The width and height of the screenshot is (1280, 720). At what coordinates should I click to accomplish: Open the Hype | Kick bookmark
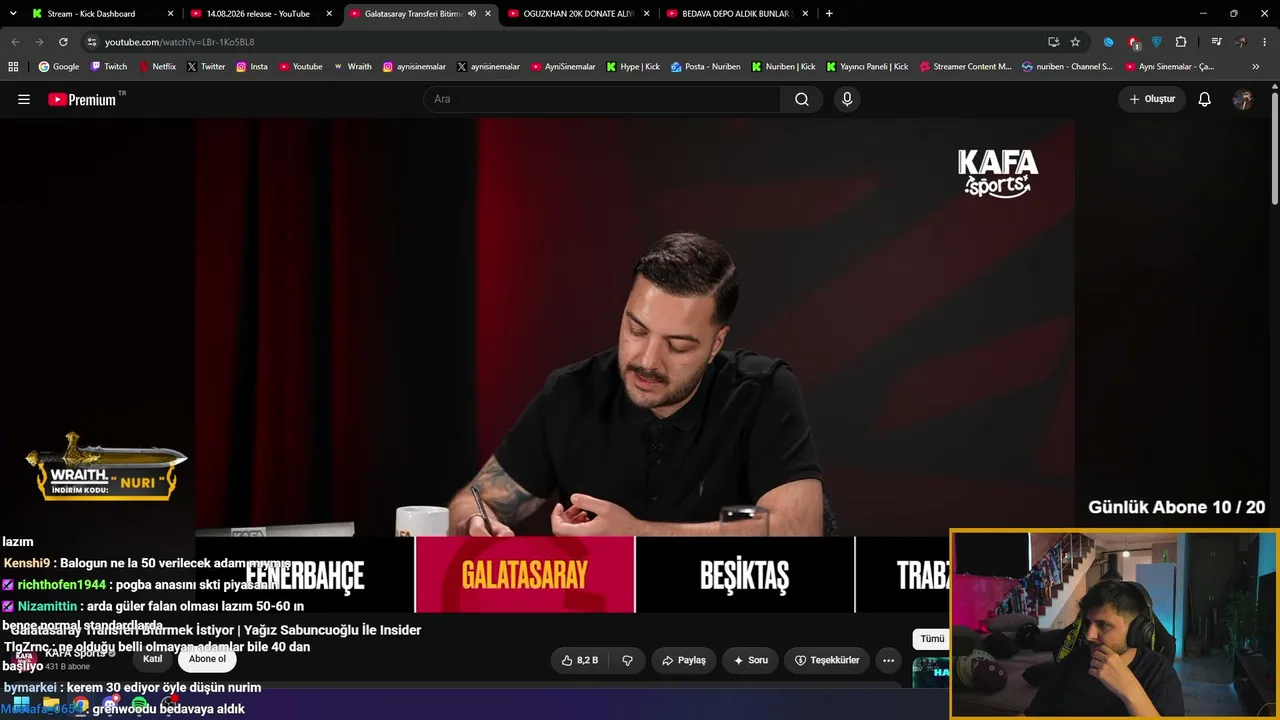(x=632, y=66)
